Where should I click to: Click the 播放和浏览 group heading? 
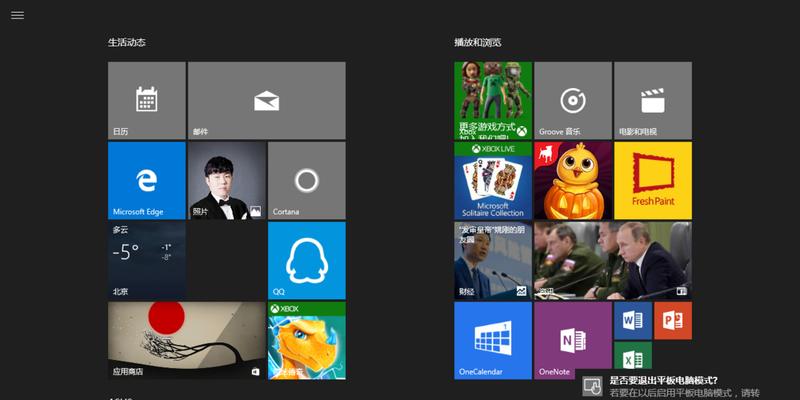pyautogui.click(x=478, y=42)
